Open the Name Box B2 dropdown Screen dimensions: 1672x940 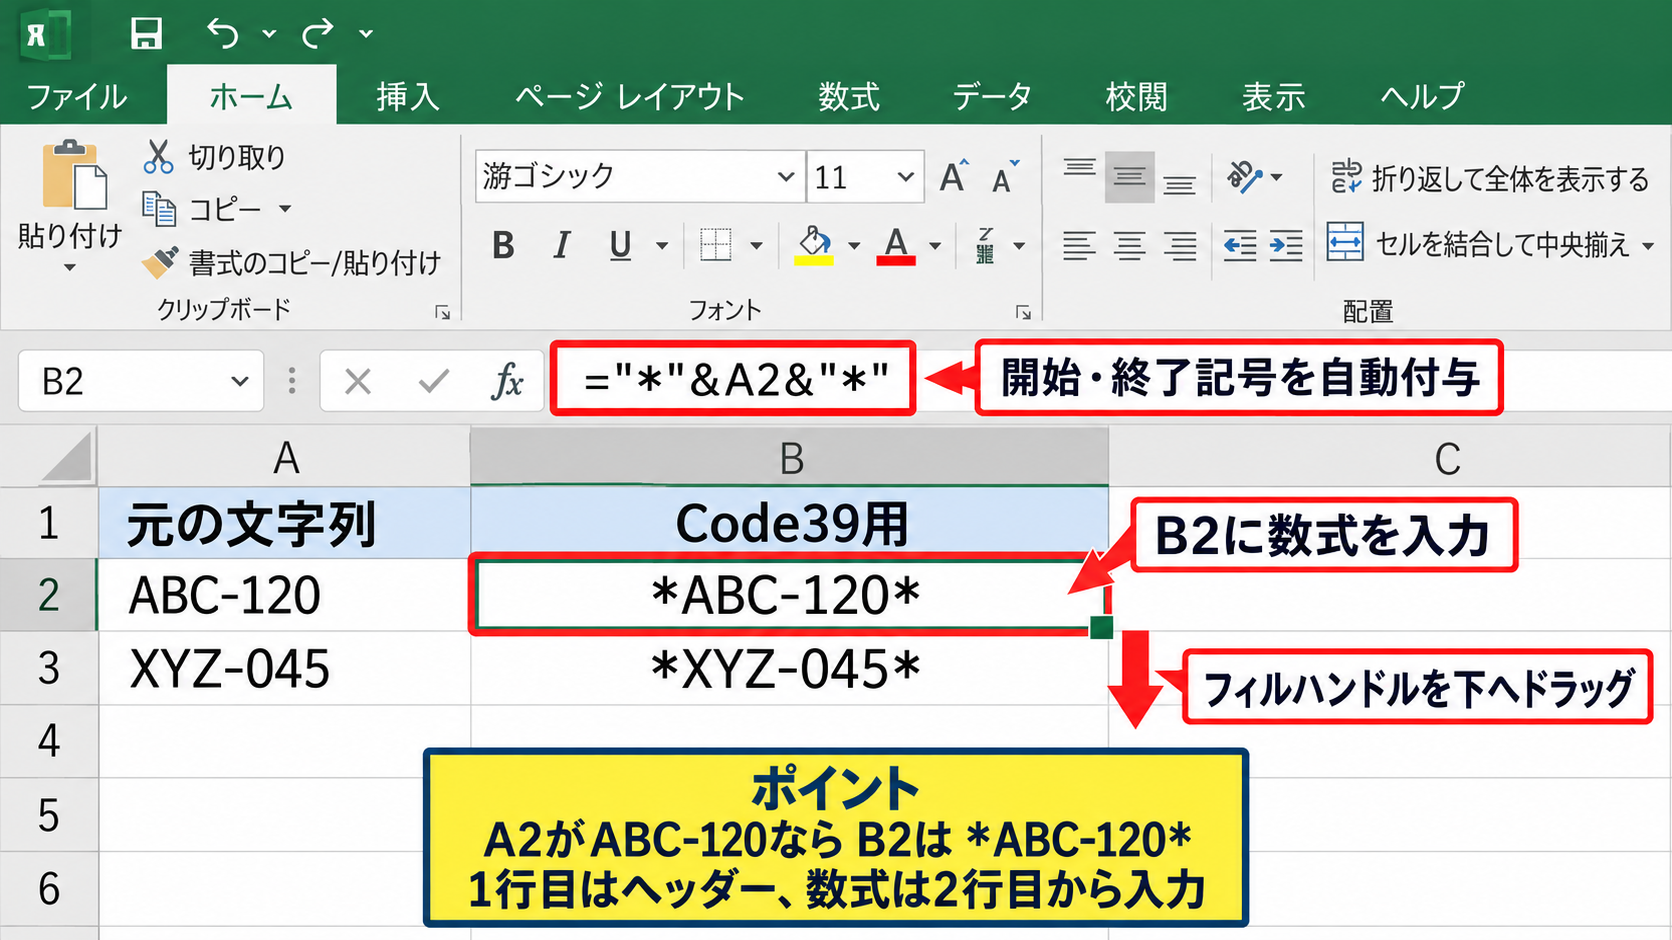[x=239, y=381]
